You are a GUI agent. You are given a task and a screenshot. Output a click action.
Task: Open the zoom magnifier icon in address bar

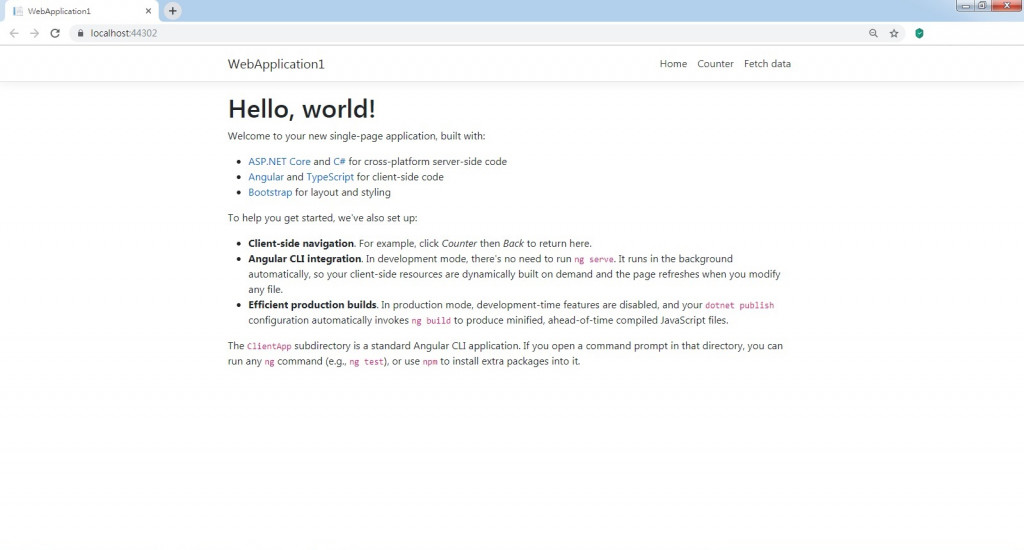click(x=873, y=33)
